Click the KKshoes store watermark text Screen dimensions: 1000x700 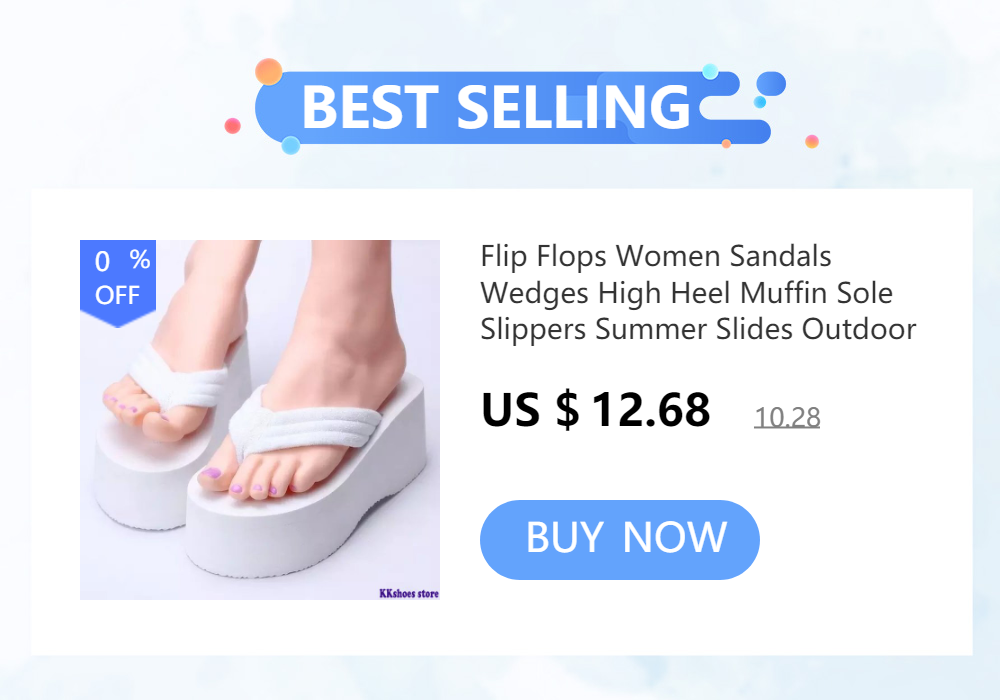coord(409,594)
